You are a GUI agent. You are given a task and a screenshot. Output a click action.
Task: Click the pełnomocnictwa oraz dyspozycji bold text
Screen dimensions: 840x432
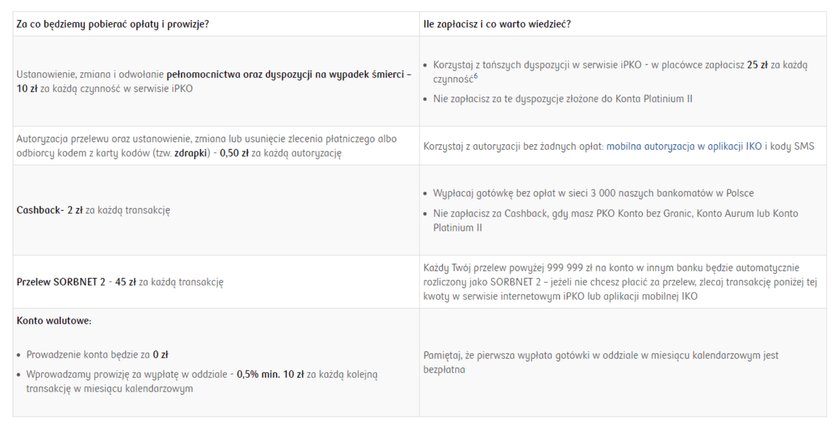pos(289,75)
